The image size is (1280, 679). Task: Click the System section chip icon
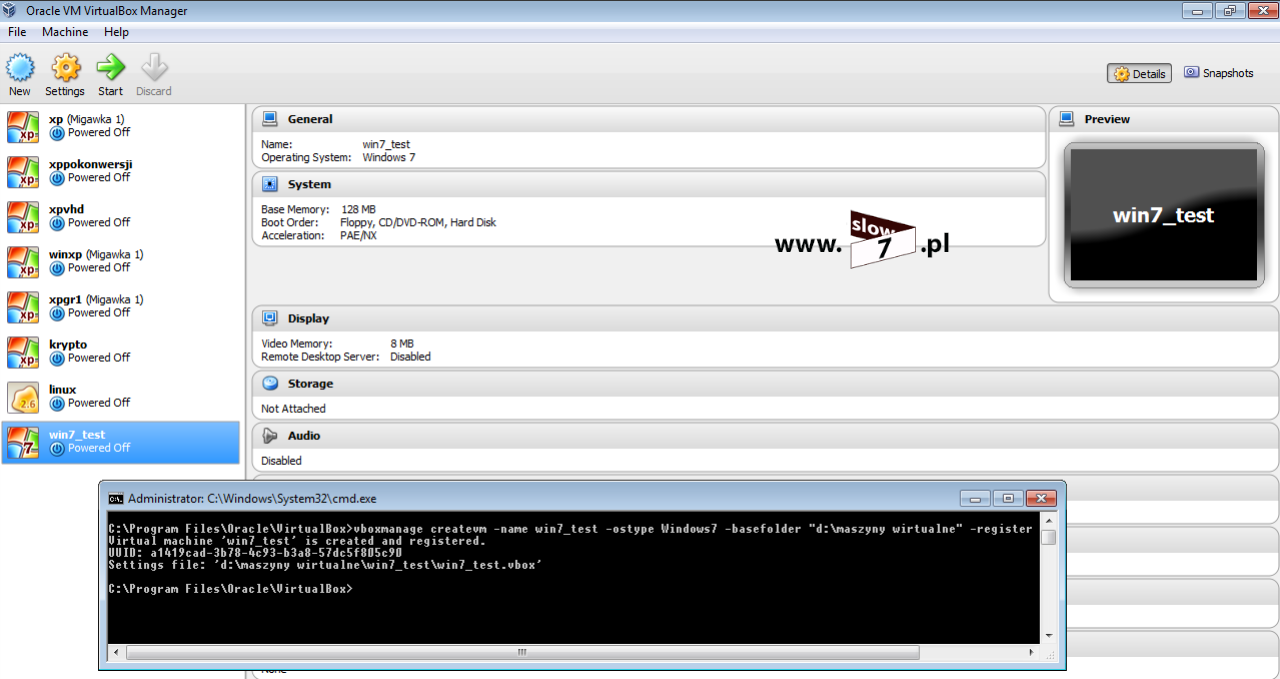coord(269,184)
